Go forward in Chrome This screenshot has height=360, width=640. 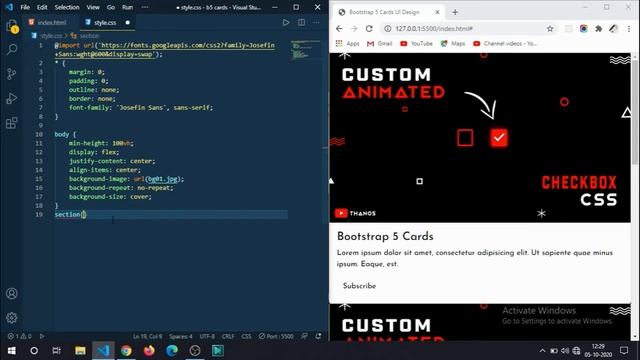[x=354, y=29]
